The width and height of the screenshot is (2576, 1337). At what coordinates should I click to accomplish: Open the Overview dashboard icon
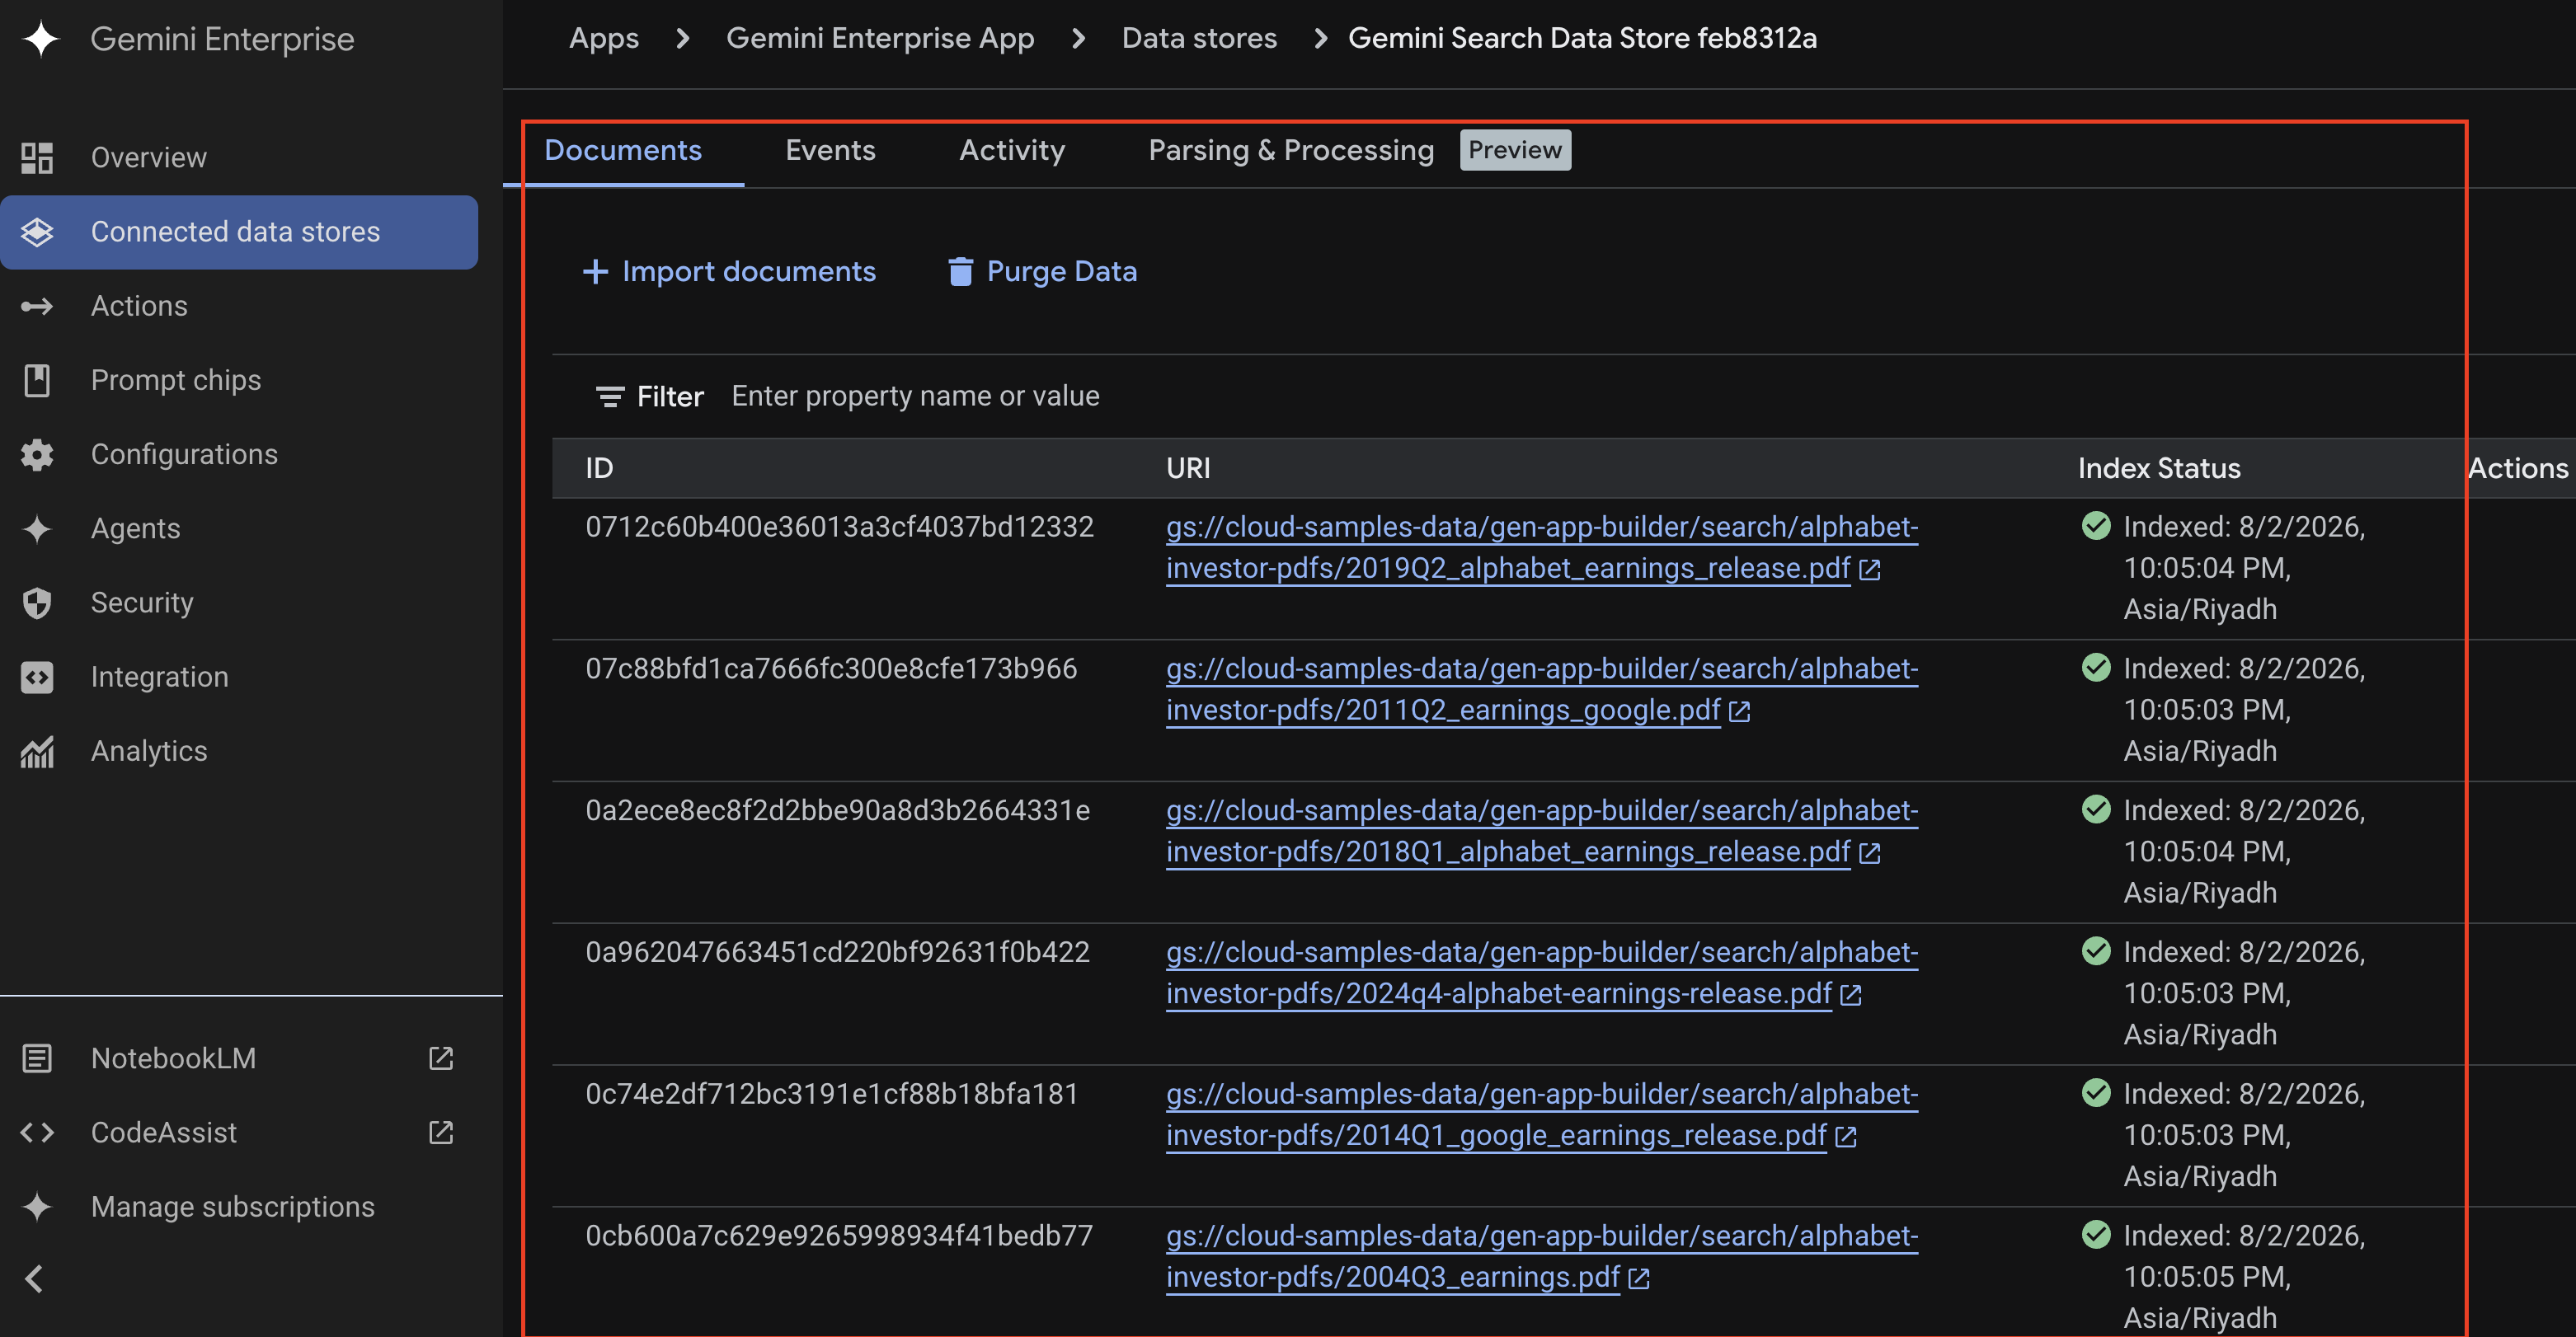(37, 157)
